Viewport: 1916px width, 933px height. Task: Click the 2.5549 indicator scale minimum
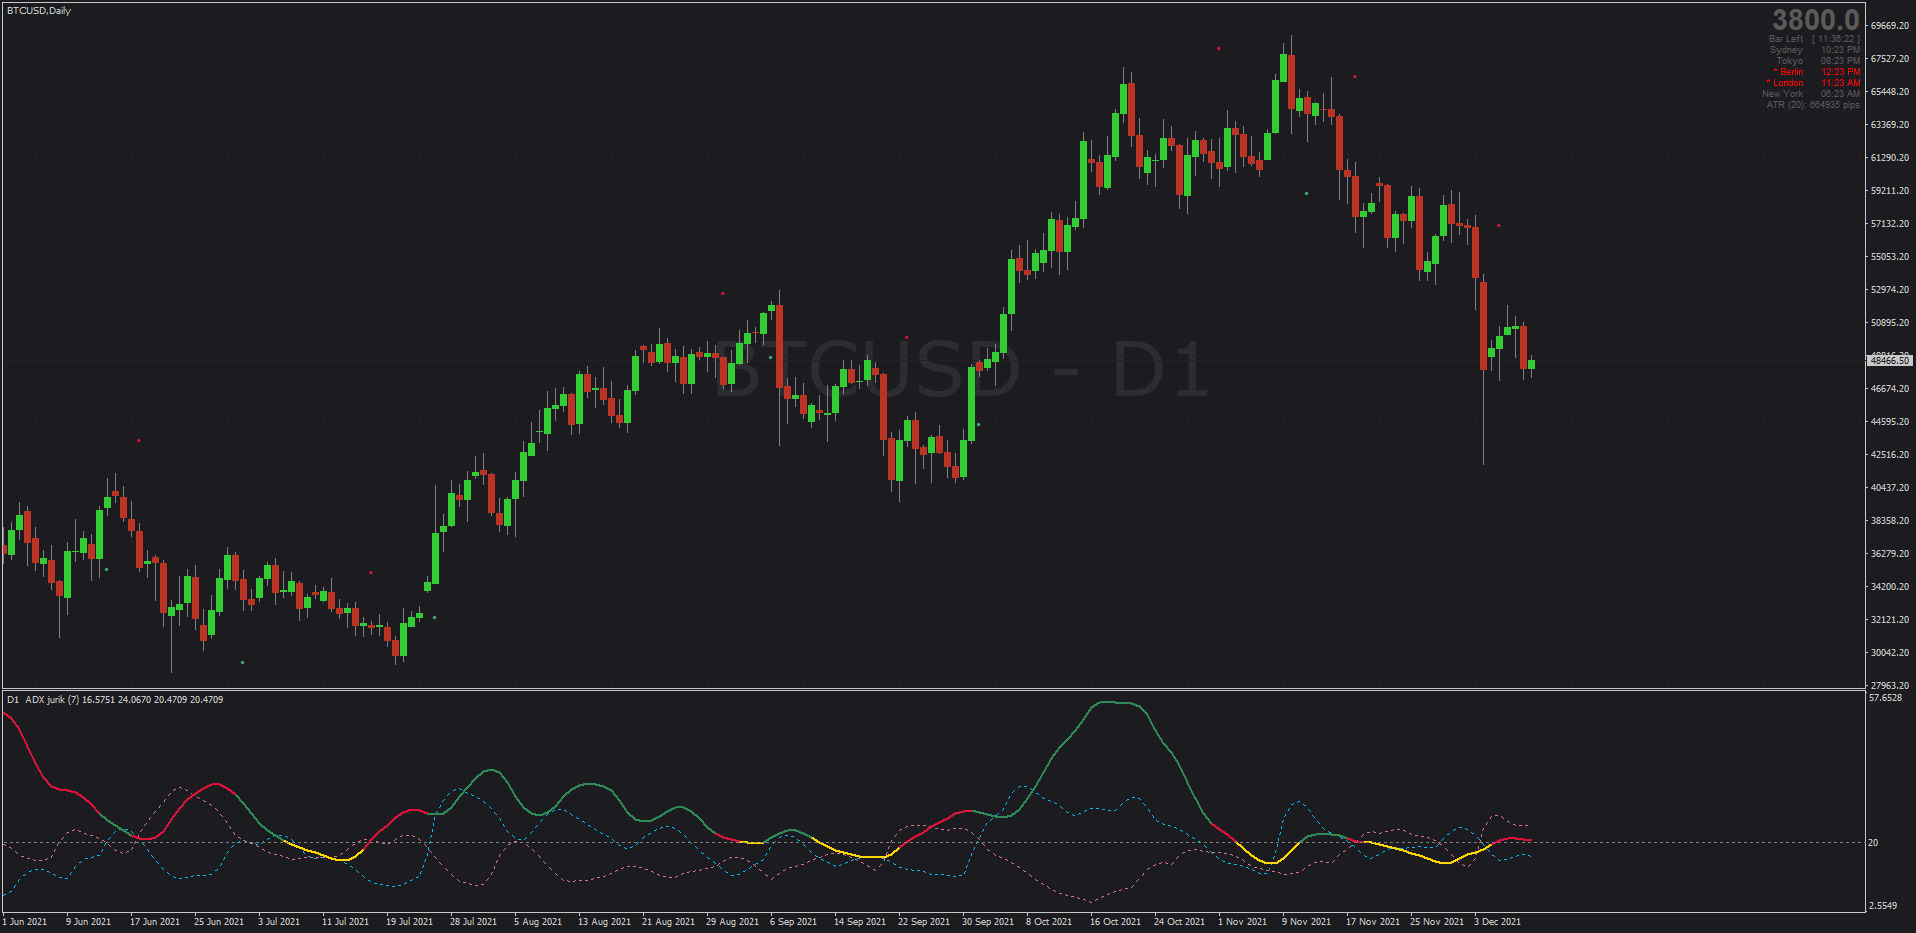[1883, 906]
